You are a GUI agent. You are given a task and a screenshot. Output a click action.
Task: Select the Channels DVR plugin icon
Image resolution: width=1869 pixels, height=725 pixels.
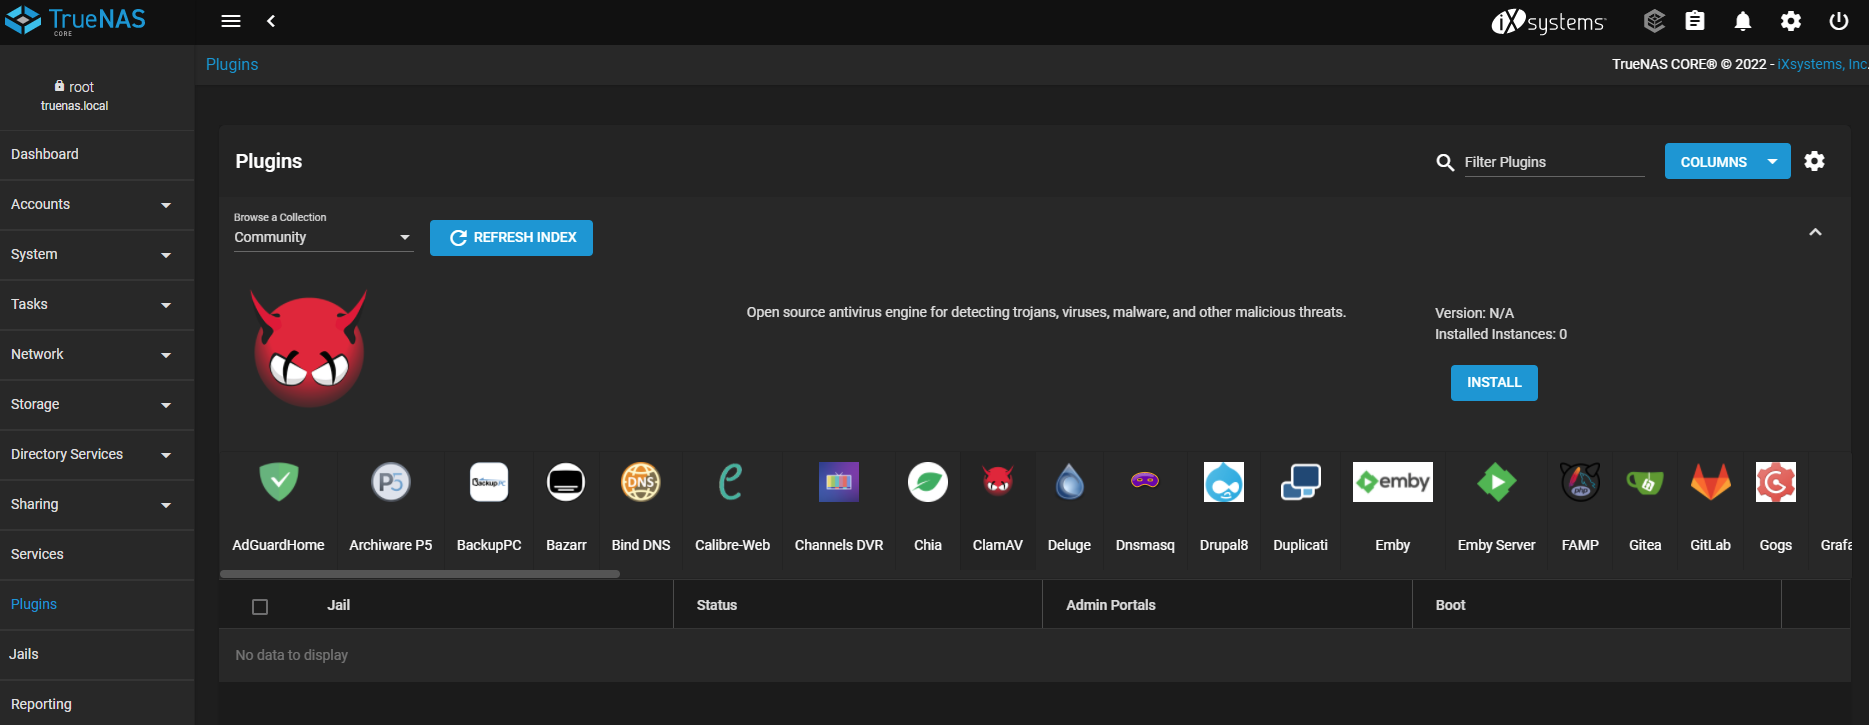click(839, 482)
